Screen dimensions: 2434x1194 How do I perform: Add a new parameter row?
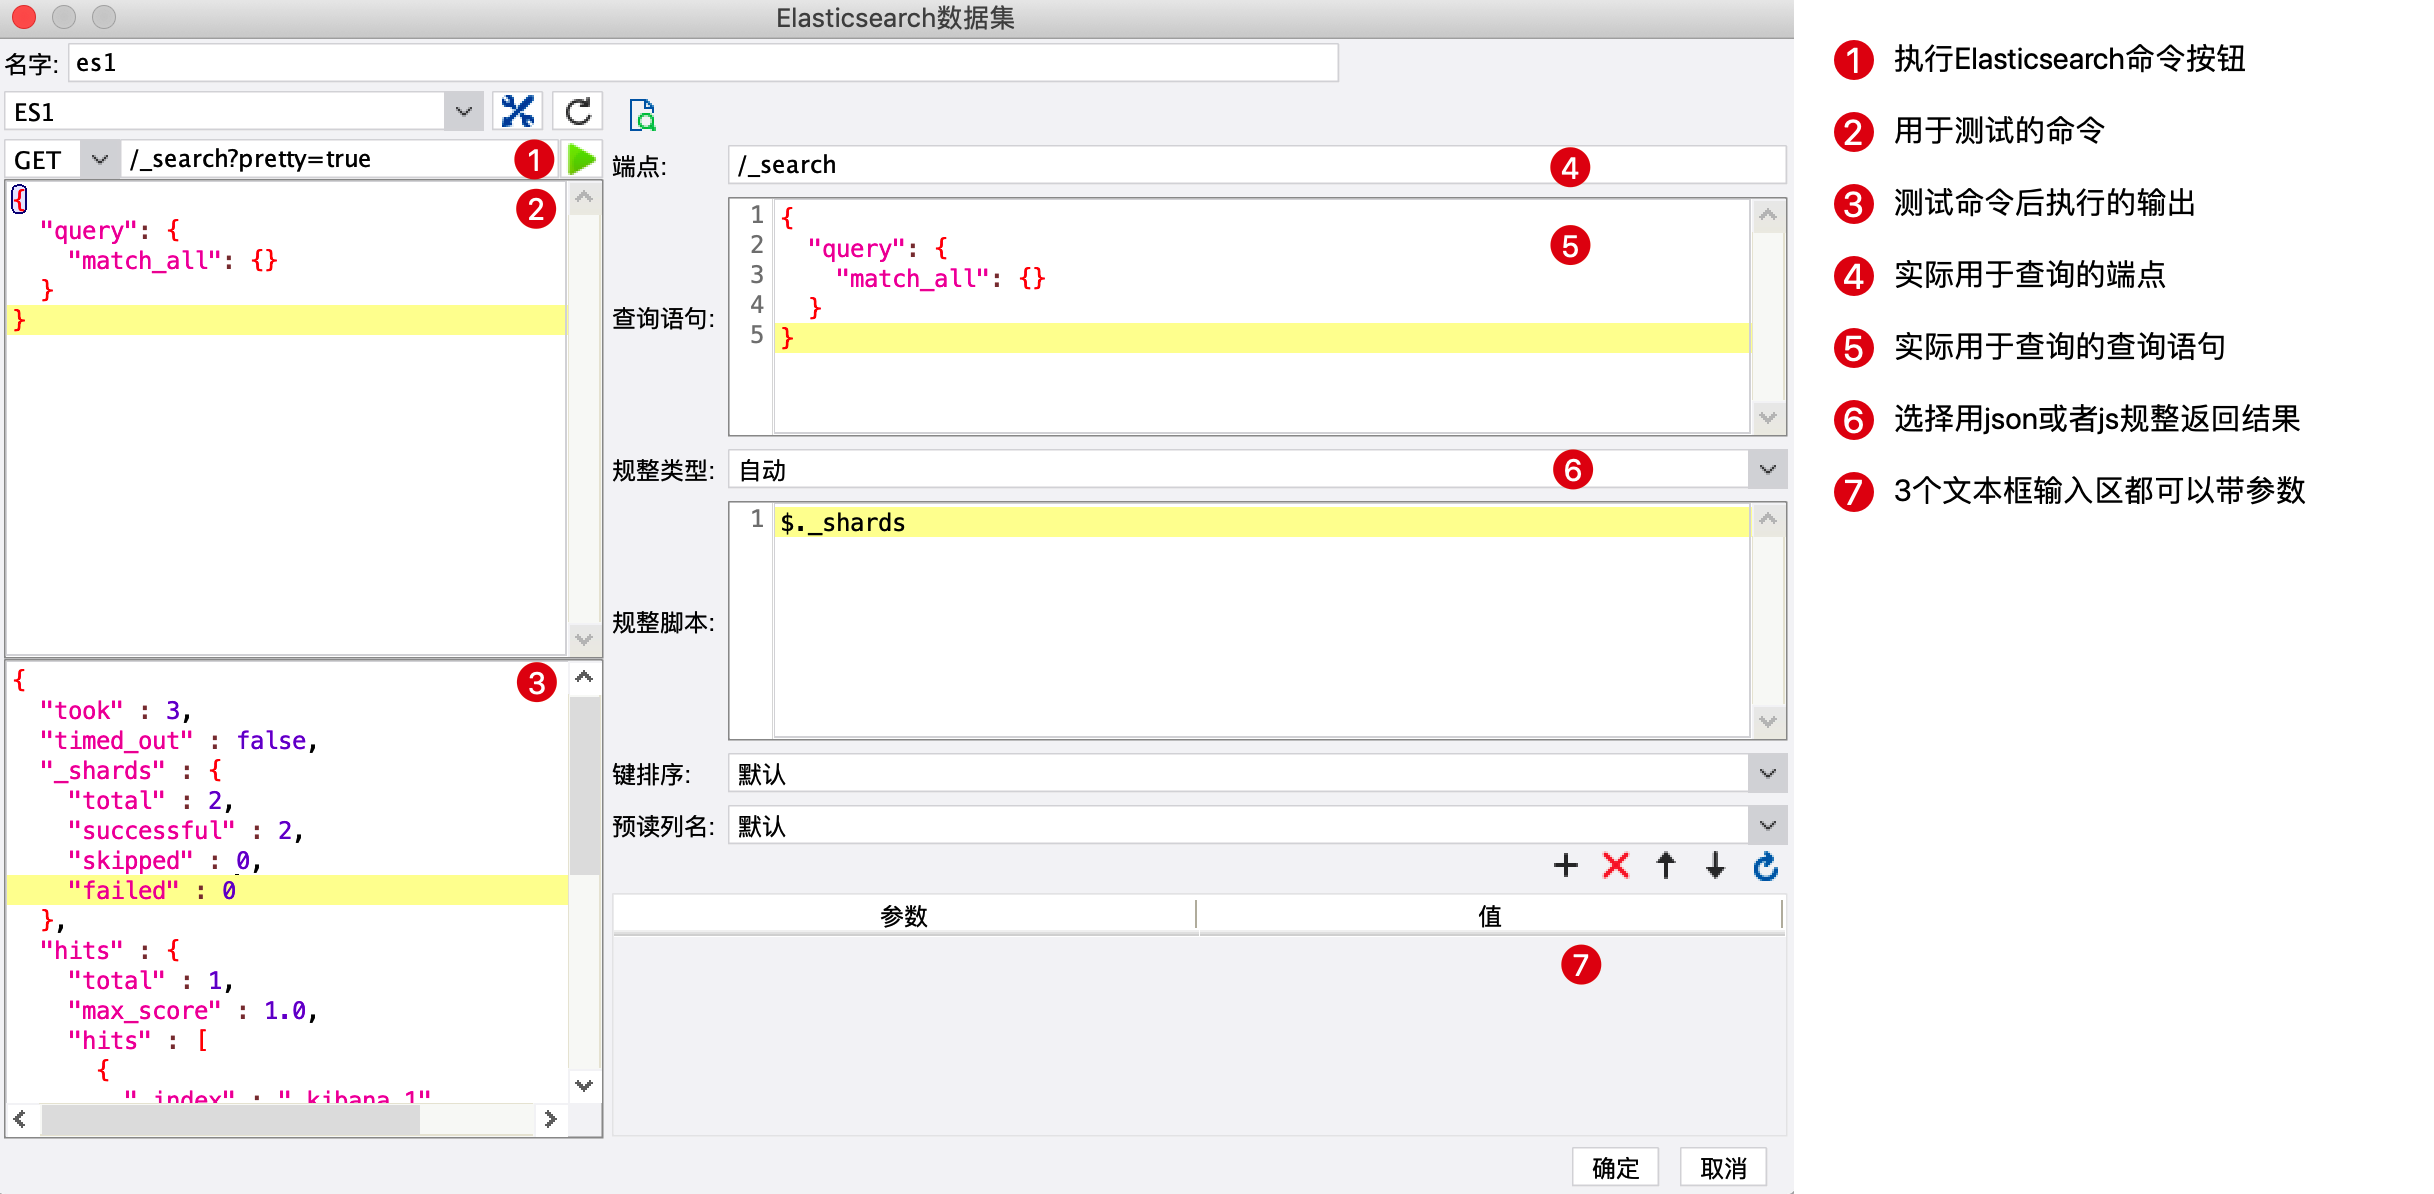pyautogui.click(x=1565, y=866)
